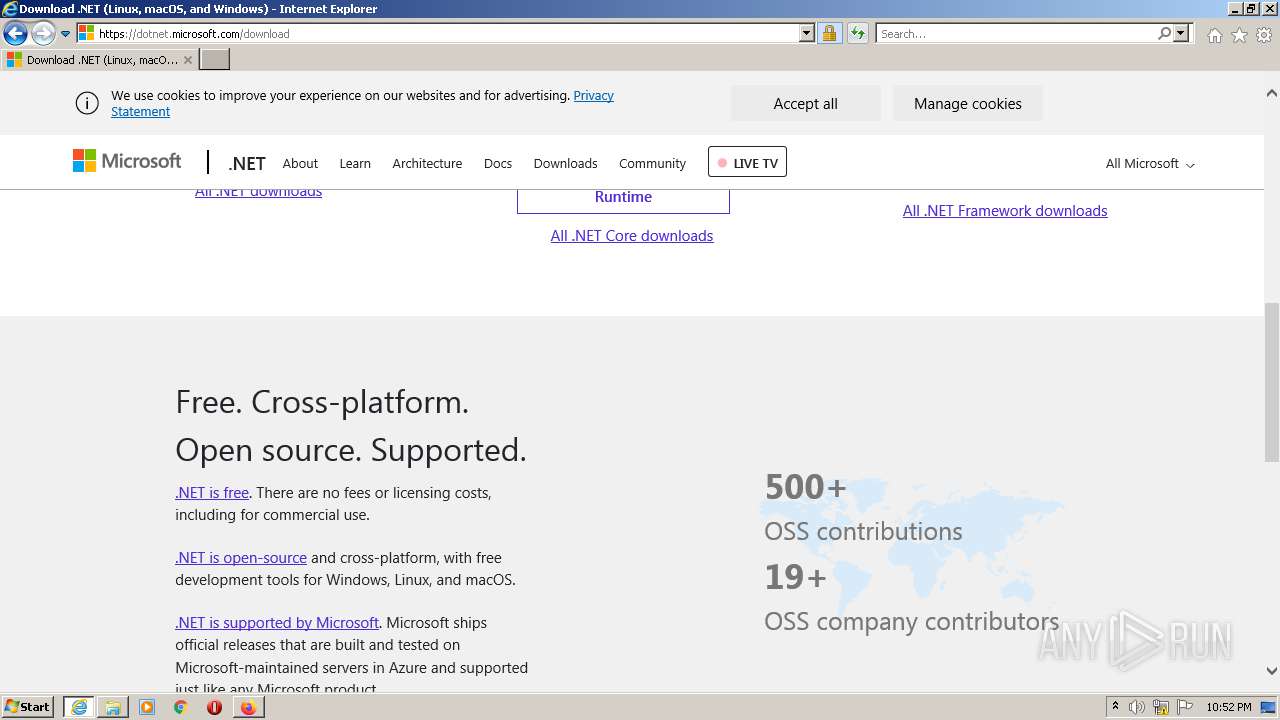This screenshot has height=720, width=1280.
Task: Click the Runtime button
Action: (623, 197)
